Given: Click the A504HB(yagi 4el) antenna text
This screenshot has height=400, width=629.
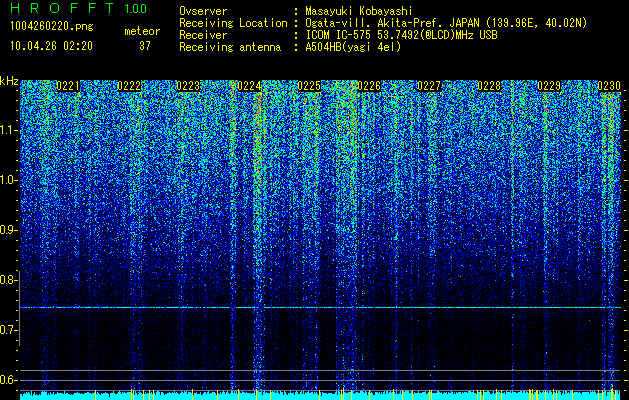Looking at the screenshot, I should click(353, 47).
